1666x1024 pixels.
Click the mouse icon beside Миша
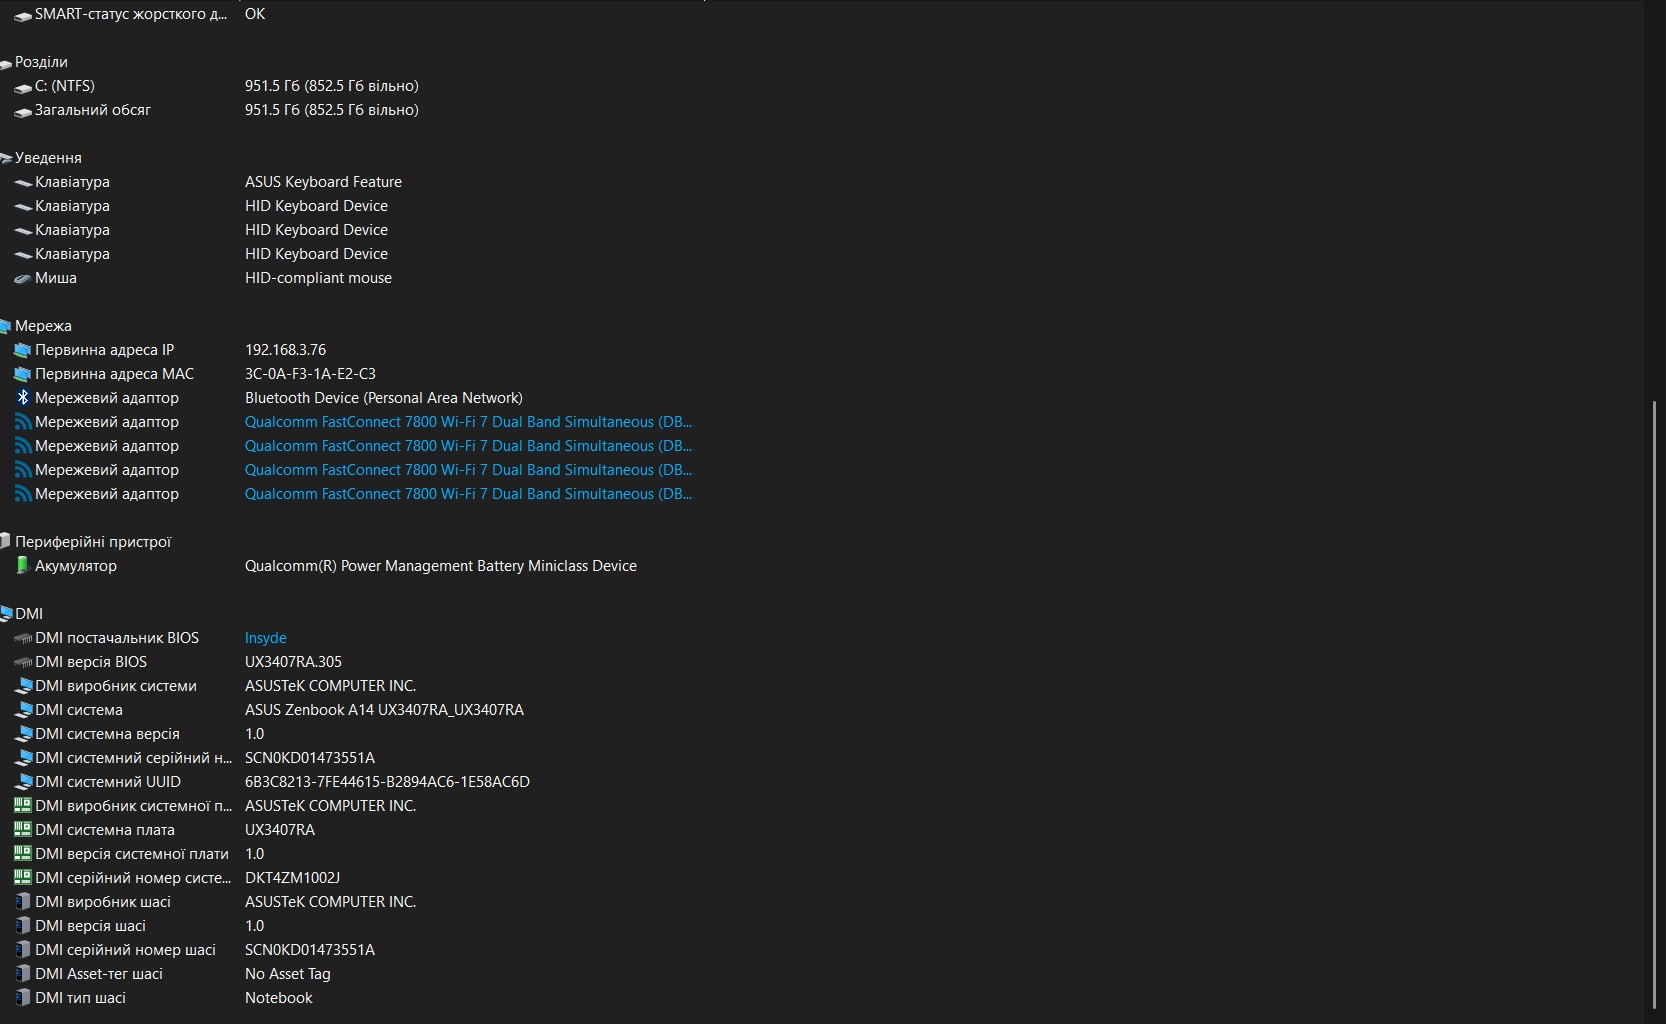[22, 278]
